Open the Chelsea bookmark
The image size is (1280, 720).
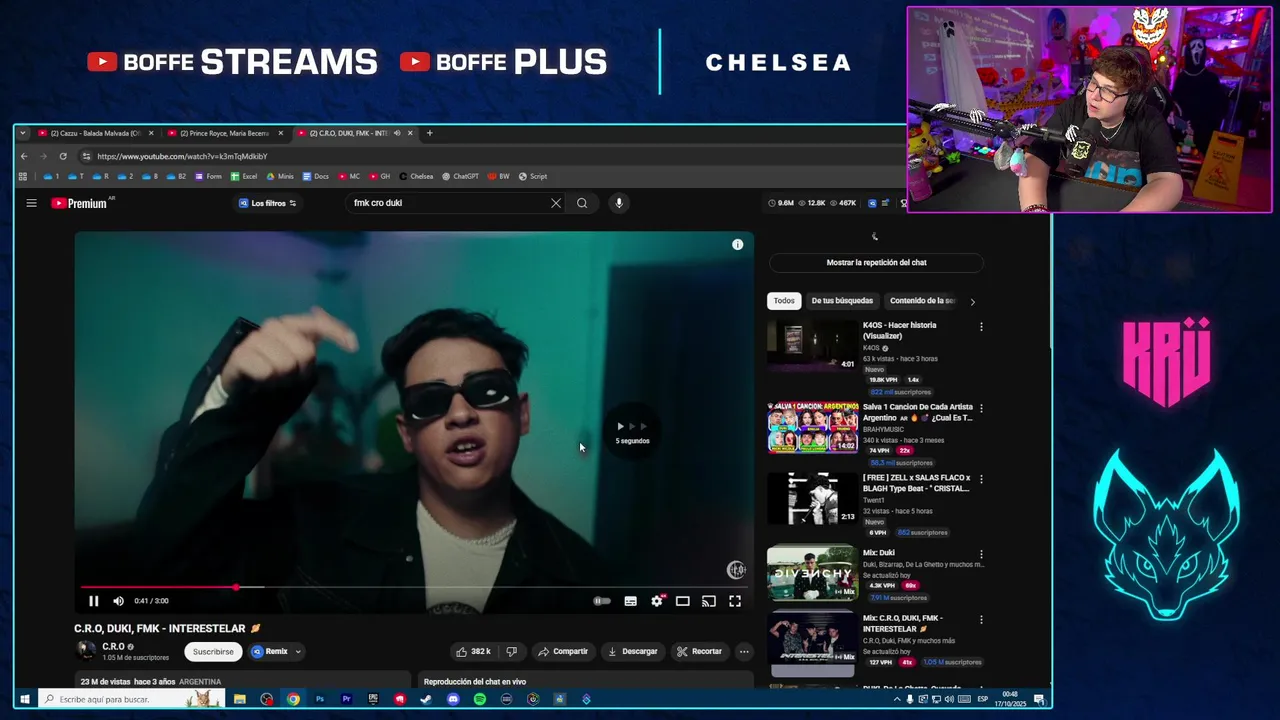pyautogui.click(x=416, y=176)
